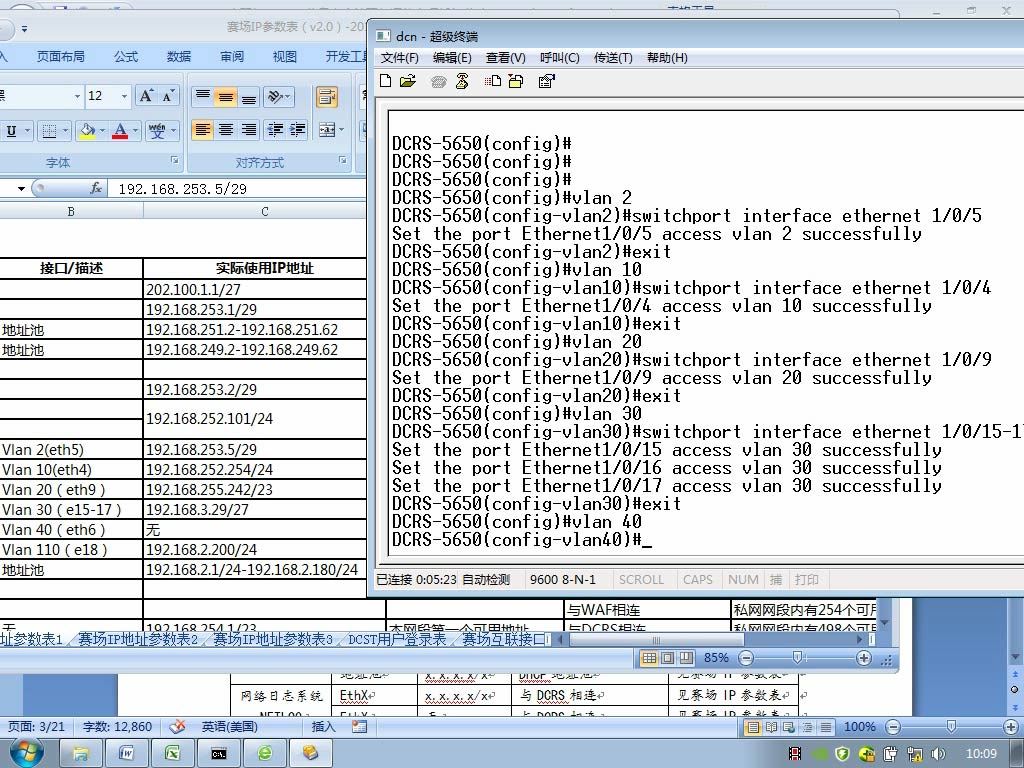Image resolution: width=1024 pixels, height=768 pixels.
Task: Open Excel from the Windows taskbar
Action: [x=172, y=753]
